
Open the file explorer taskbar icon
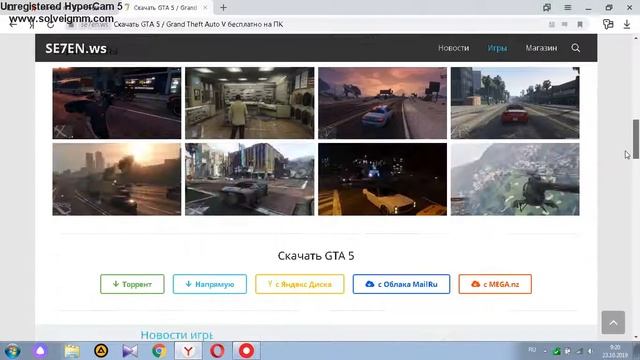[x=72, y=351]
